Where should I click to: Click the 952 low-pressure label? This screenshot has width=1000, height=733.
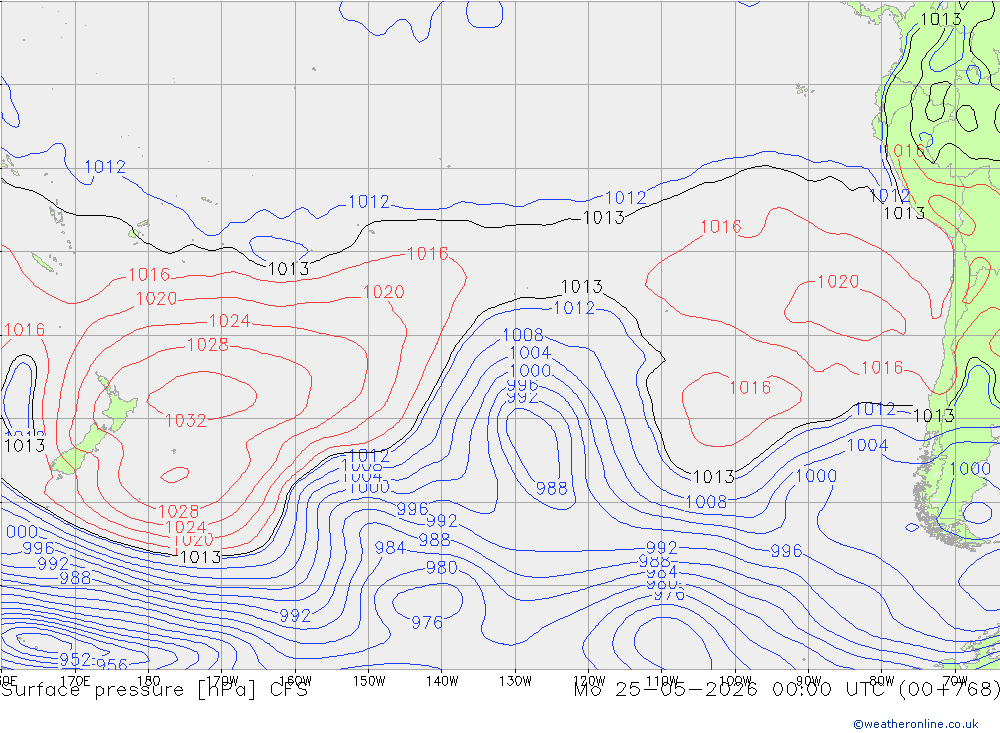tap(75, 659)
